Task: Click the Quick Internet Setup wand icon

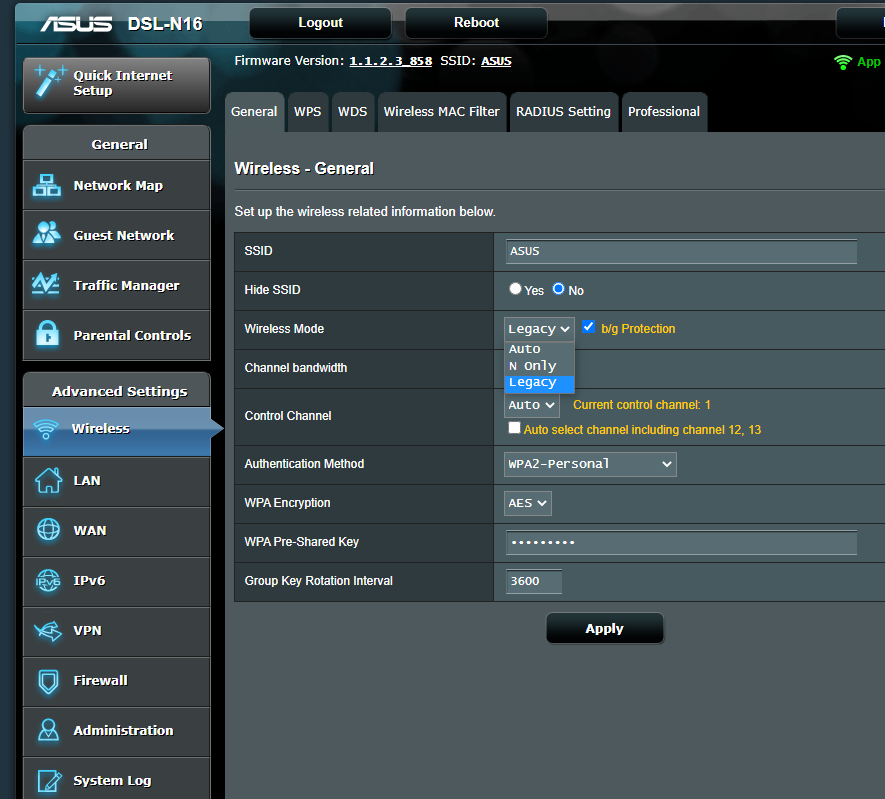Action: point(48,82)
